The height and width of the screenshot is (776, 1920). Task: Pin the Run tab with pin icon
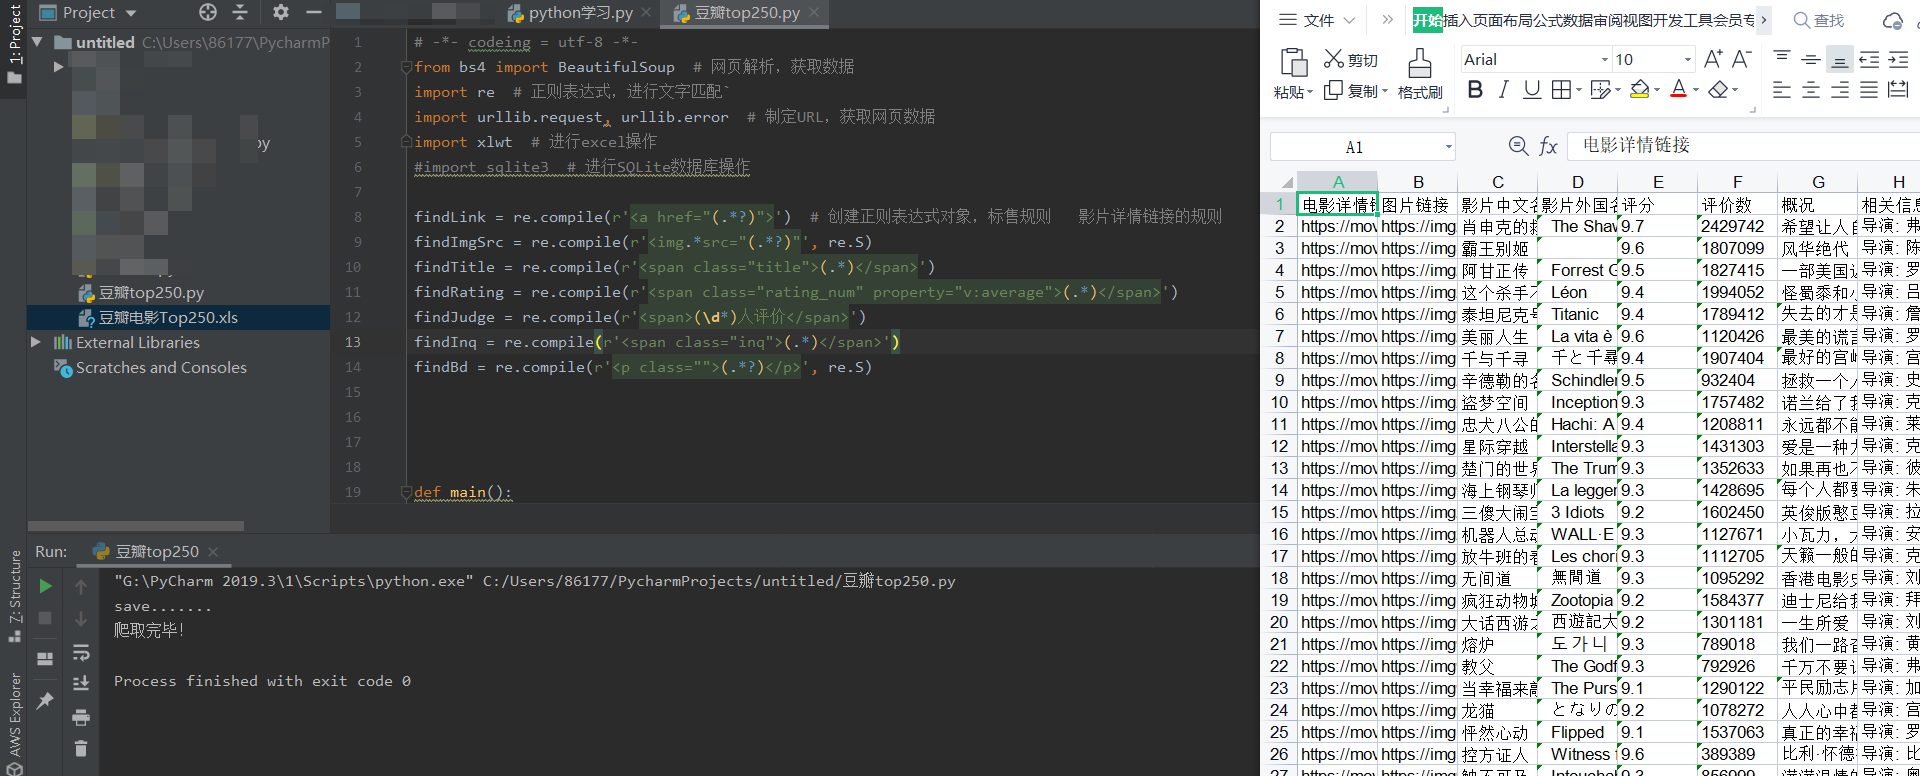[x=45, y=701]
